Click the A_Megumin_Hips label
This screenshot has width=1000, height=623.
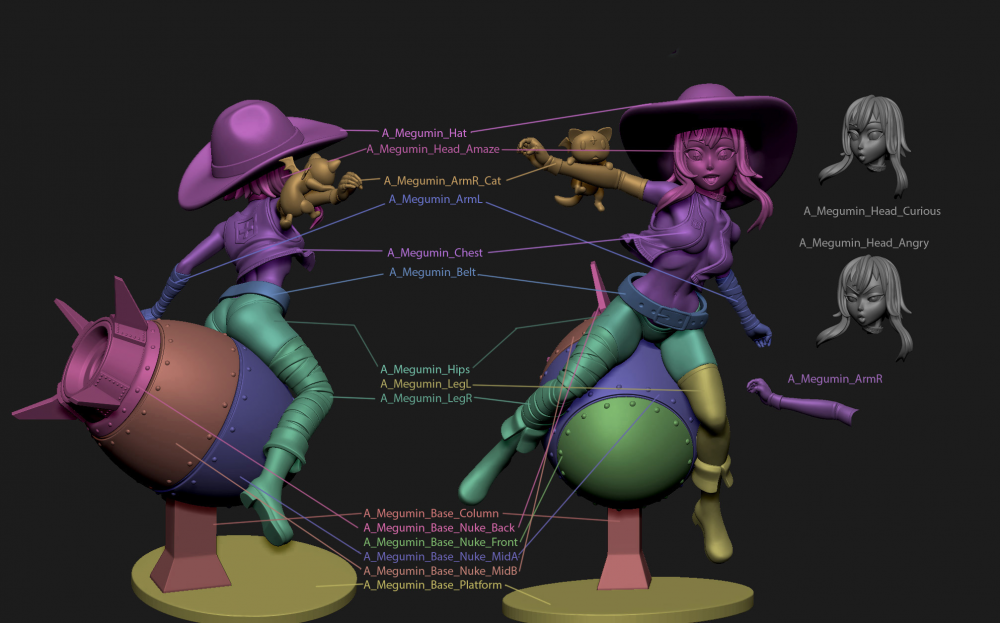(425, 369)
